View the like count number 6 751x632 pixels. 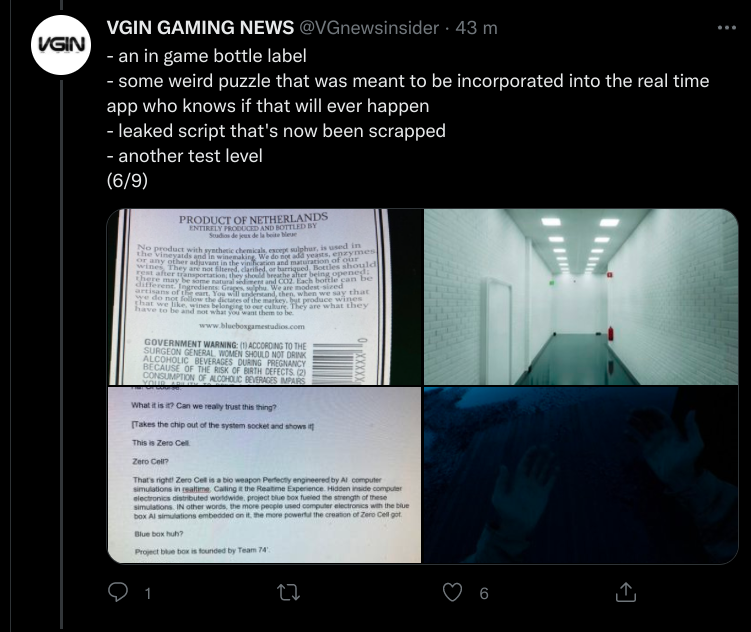click(x=484, y=594)
